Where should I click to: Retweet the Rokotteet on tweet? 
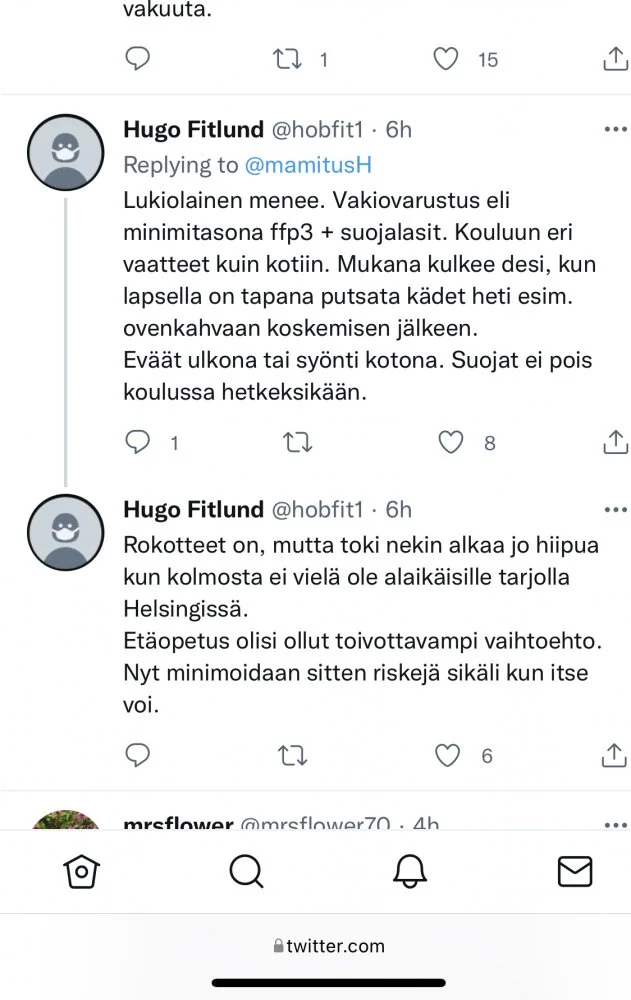[x=292, y=756]
